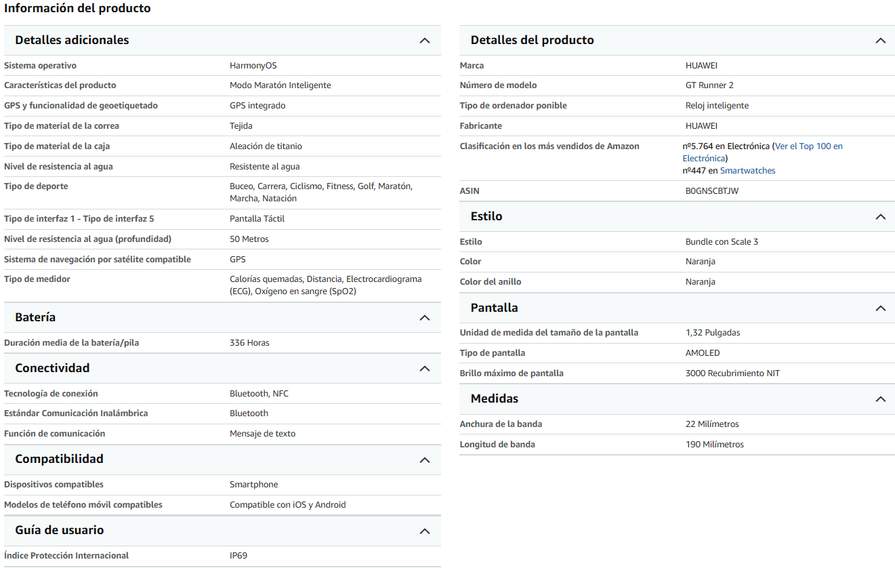Image resolution: width=895 pixels, height=568 pixels.
Task: Collapse the Estilo section chevron
Action: click(880, 217)
